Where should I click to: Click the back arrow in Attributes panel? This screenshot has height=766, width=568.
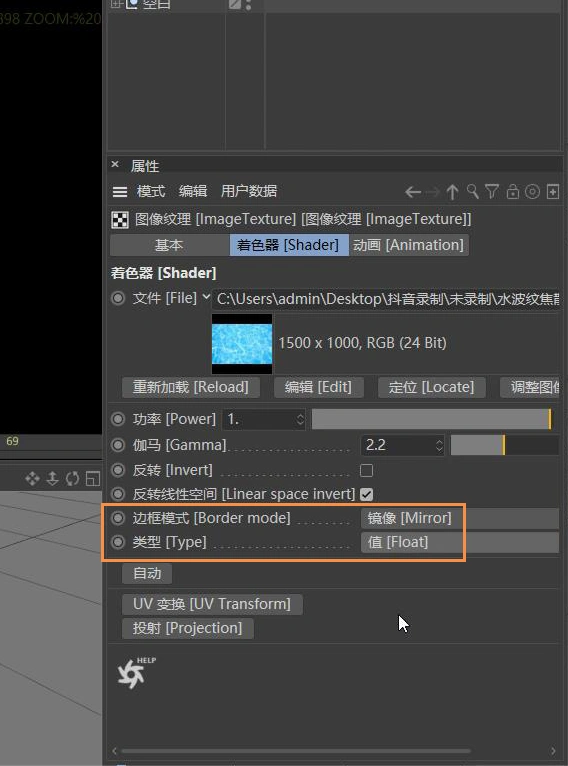(413, 192)
